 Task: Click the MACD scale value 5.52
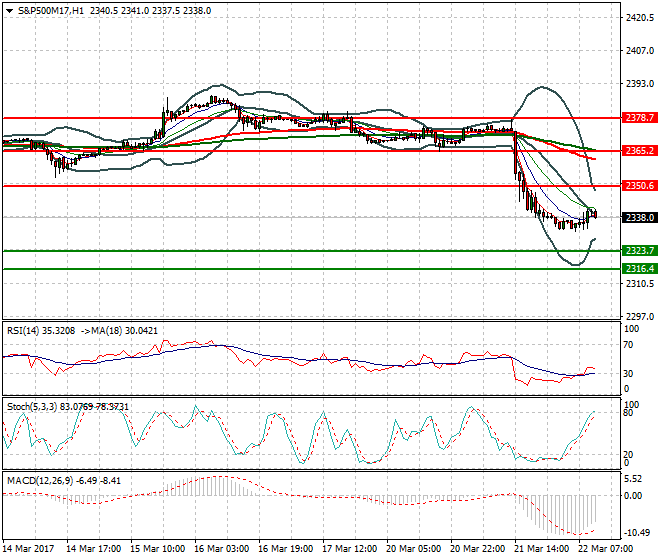(633, 479)
